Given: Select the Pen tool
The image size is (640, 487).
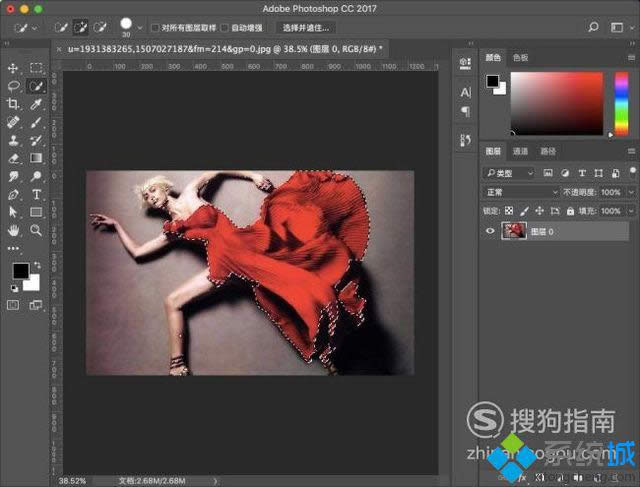Looking at the screenshot, I should 13,194.
